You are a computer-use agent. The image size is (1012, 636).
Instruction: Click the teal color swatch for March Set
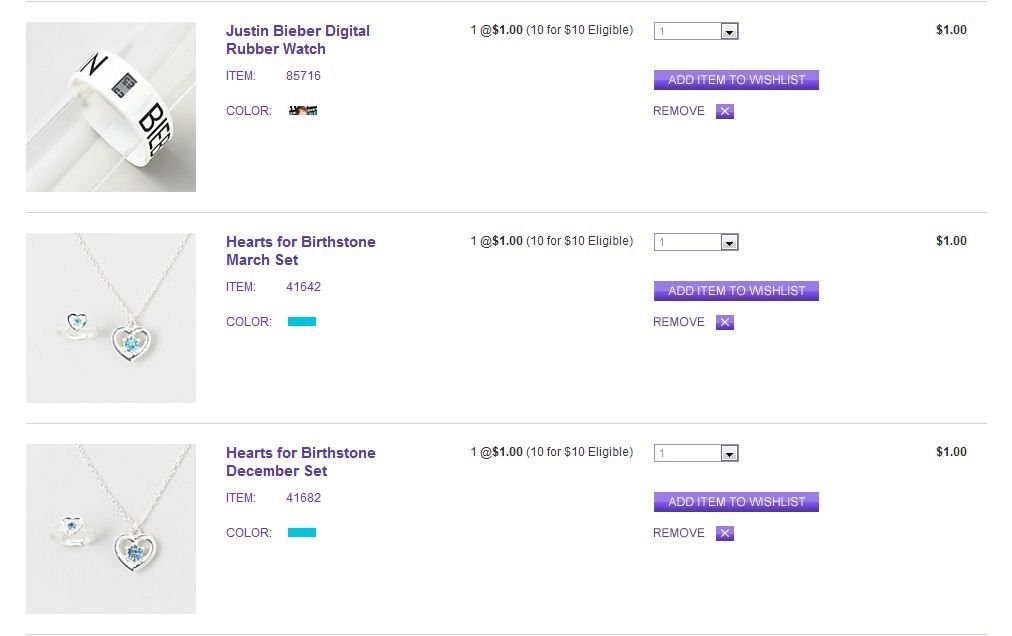coord(302,322)
